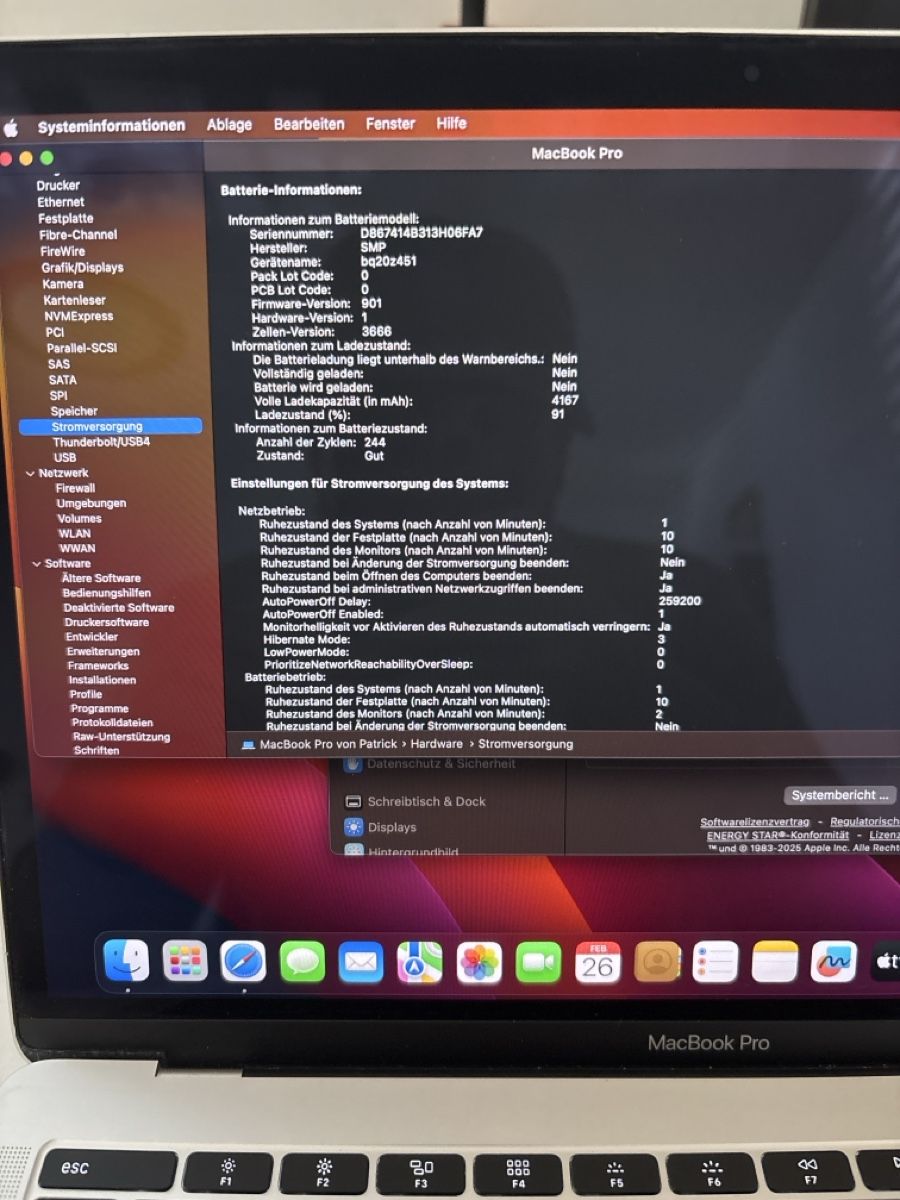
Task: Click Hardware in the path bar
Action: (436, 744)
